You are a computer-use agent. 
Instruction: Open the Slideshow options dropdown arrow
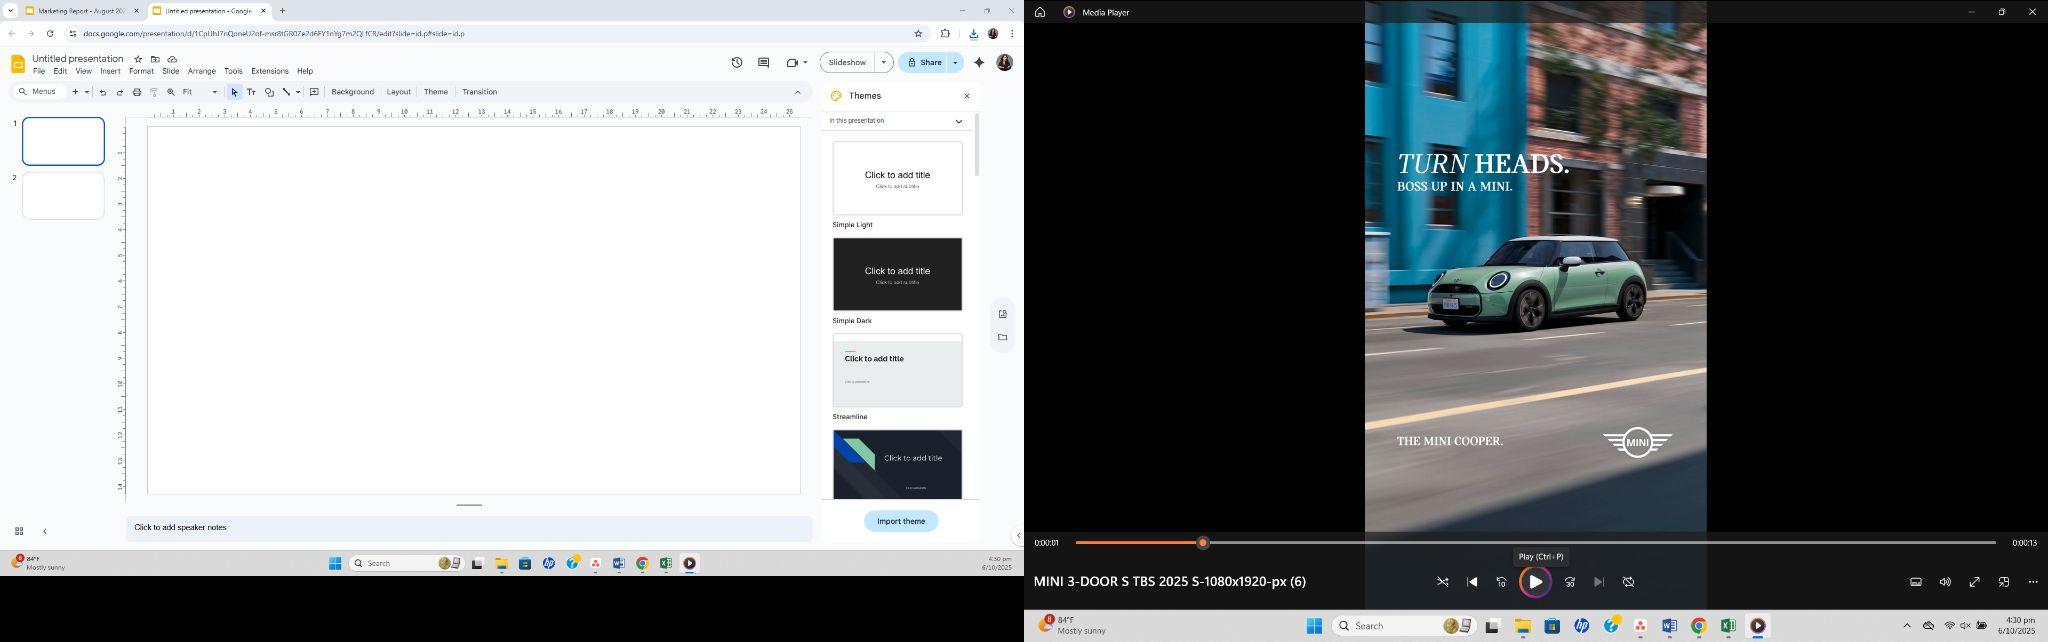coord(883,62)
